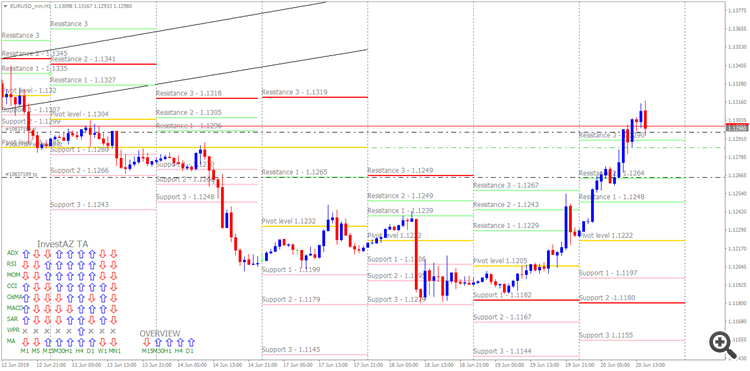Click the 'Pivot level 1.1222' label
The height and width of the screenshot is (371, 750).
point(606,236)
